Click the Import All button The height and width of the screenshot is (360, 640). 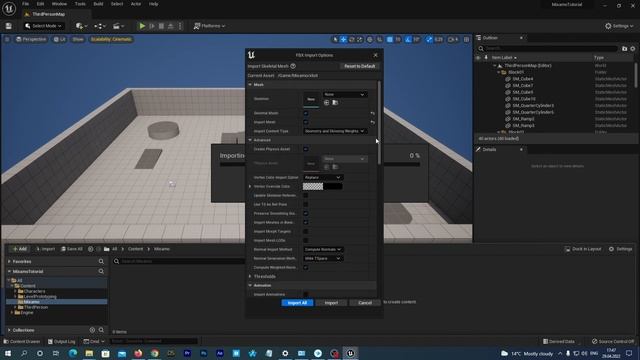click(x=297, y=303)
